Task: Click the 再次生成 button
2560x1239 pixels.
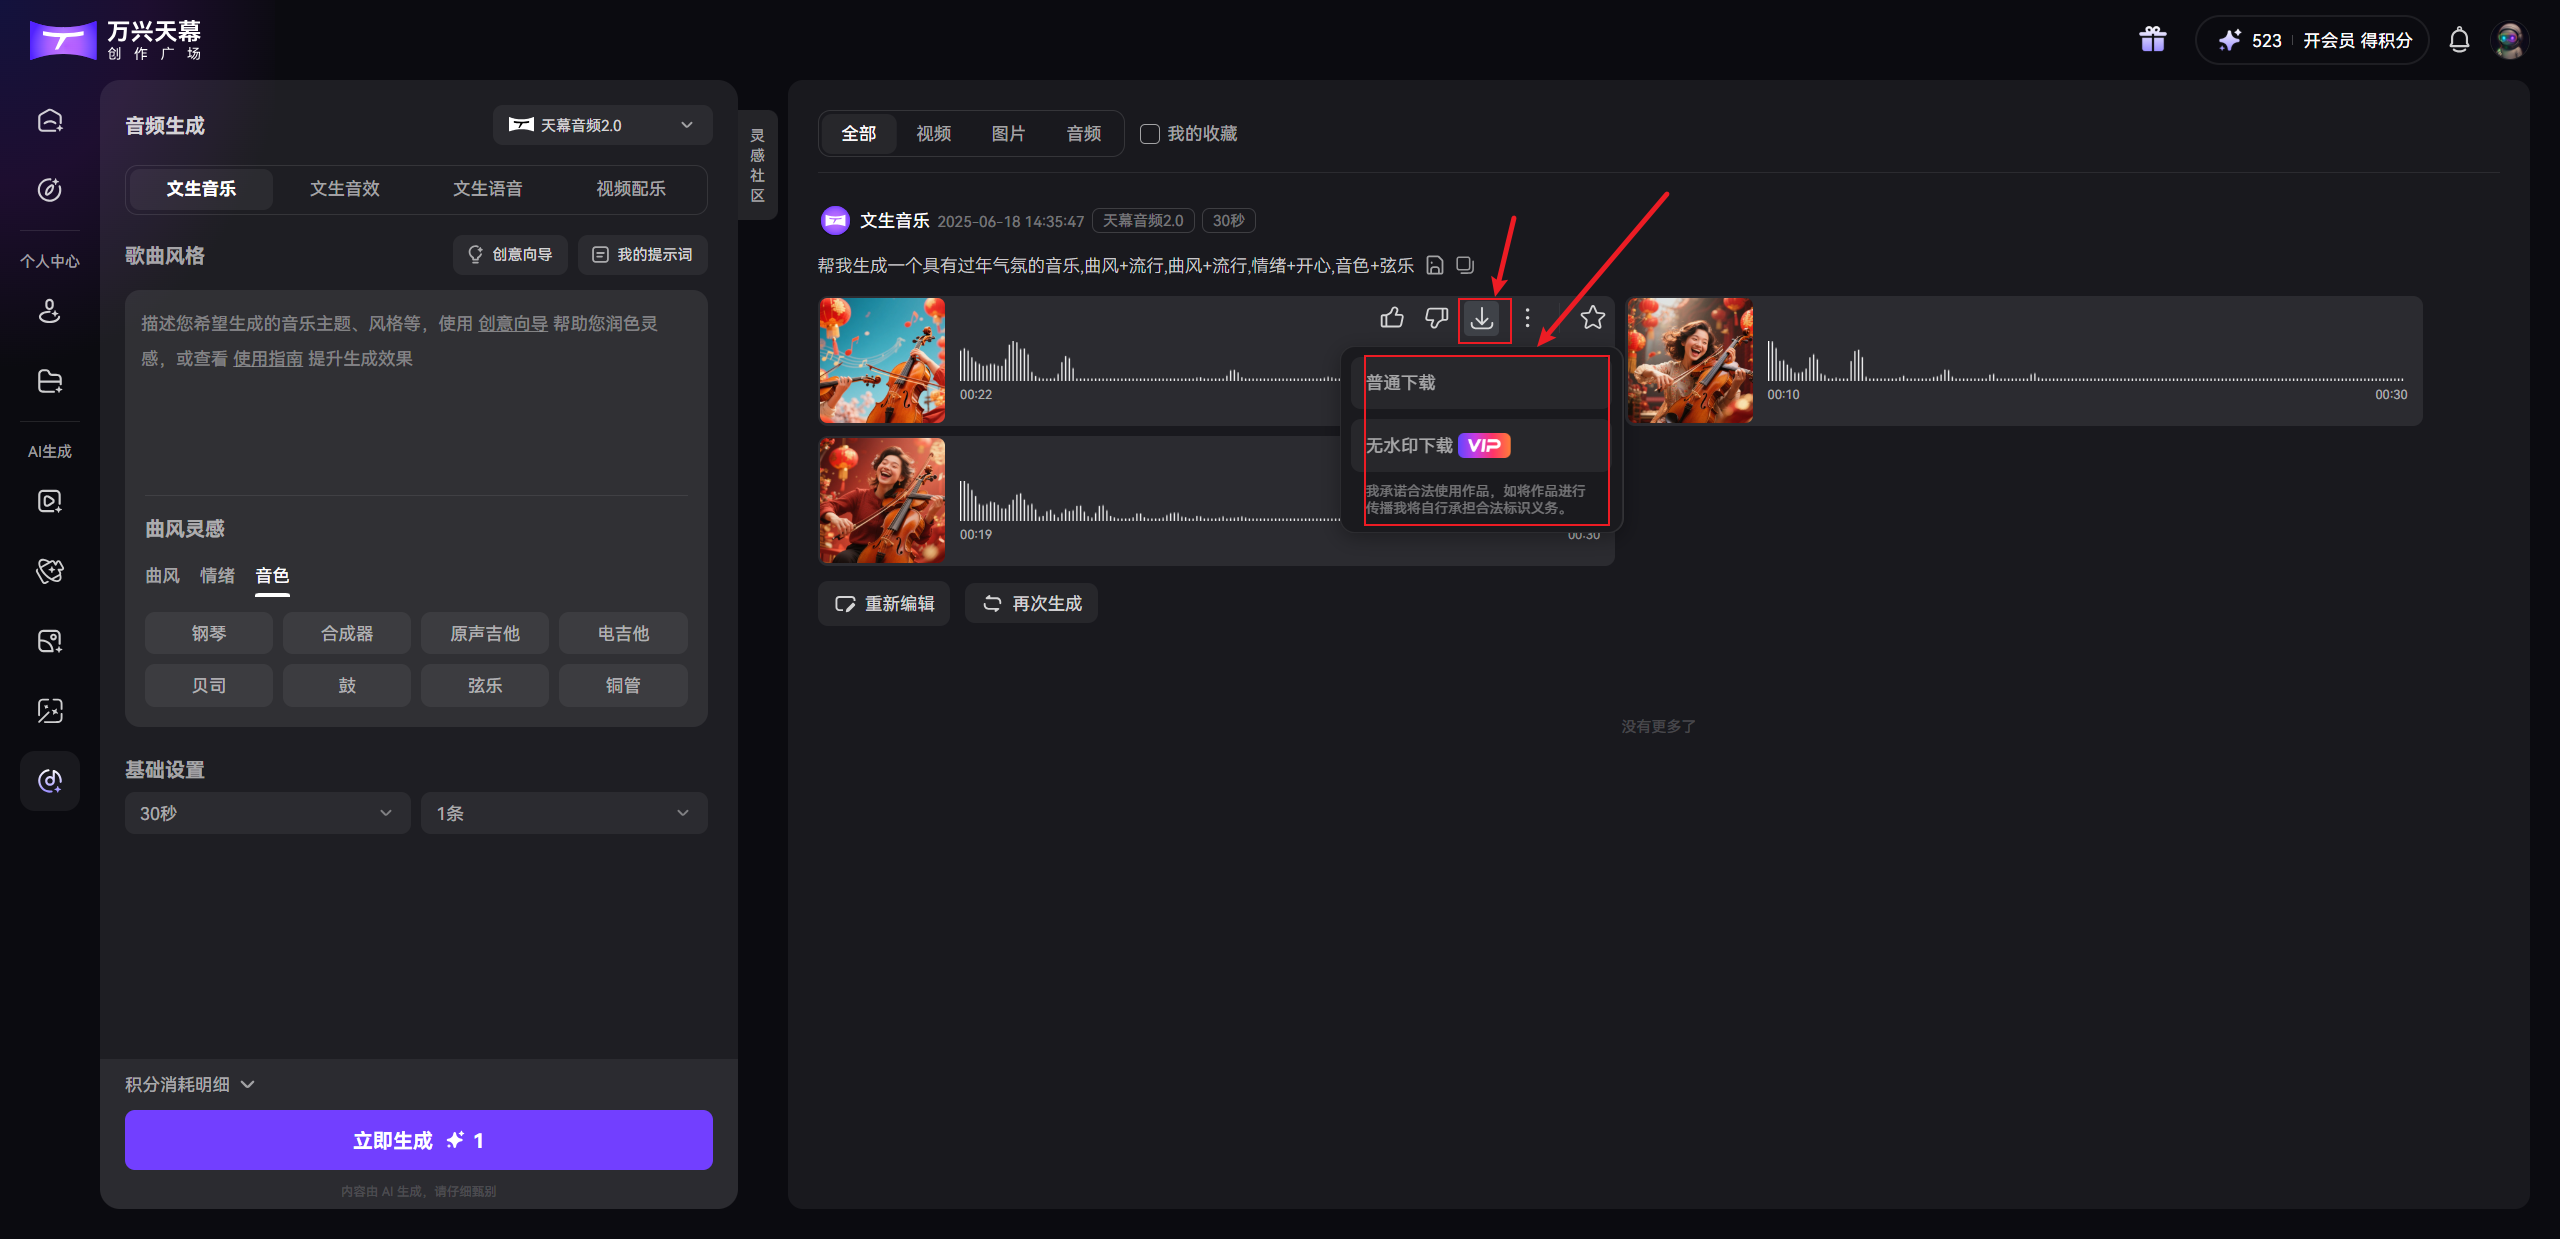Action: (1031, 603)
